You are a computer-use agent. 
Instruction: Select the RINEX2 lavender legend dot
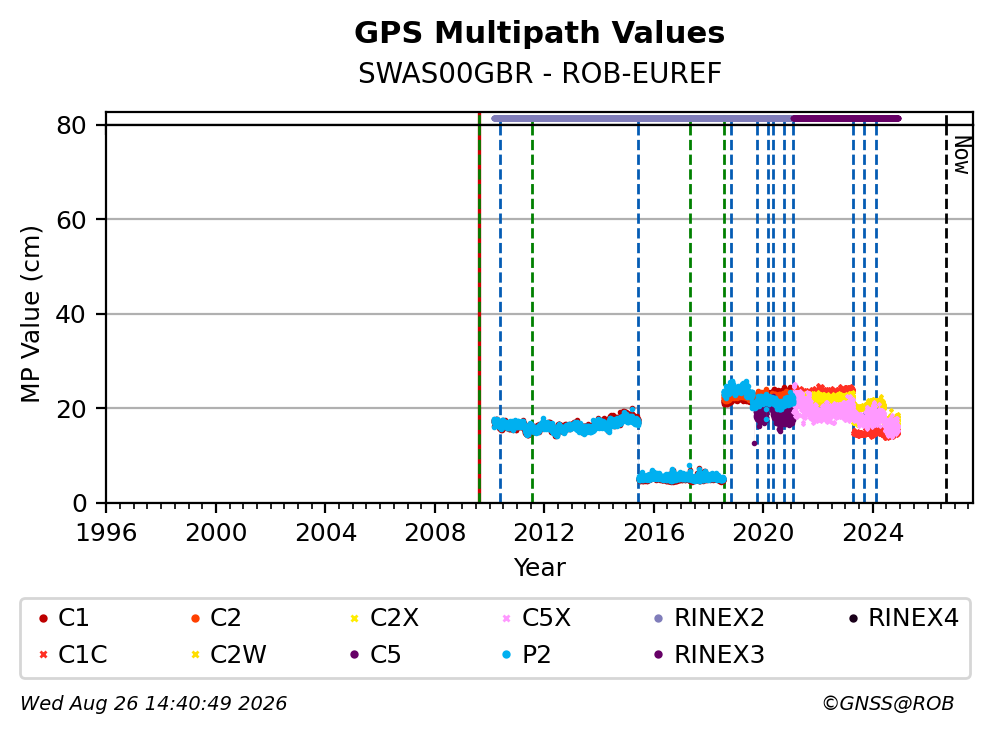(659, 618)
